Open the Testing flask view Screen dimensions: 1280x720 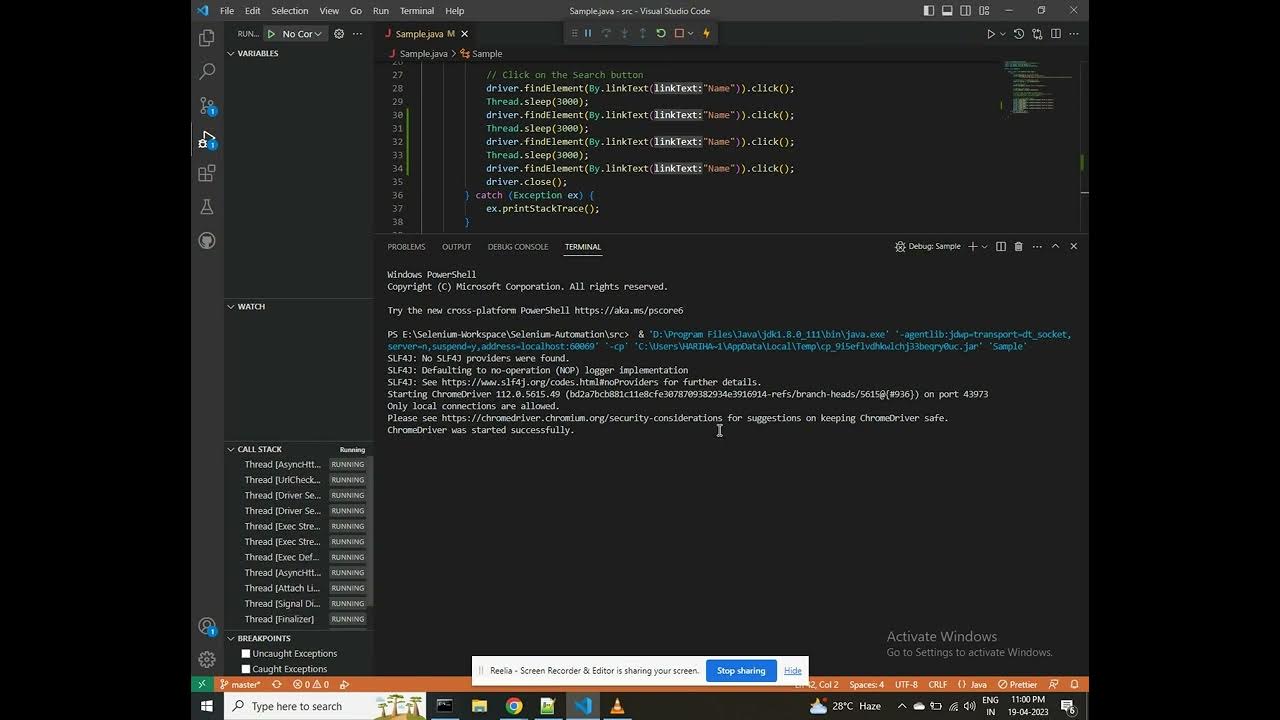[x=207, y=207]
